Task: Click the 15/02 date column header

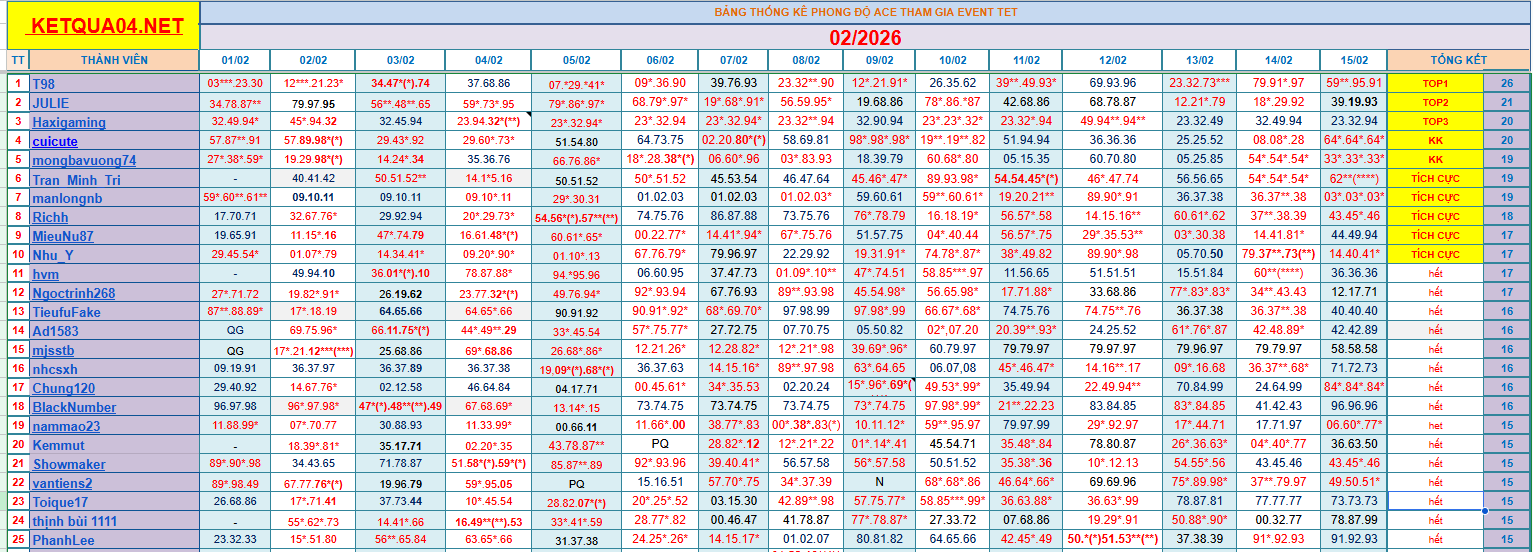Action: [x=1352, y=60]
